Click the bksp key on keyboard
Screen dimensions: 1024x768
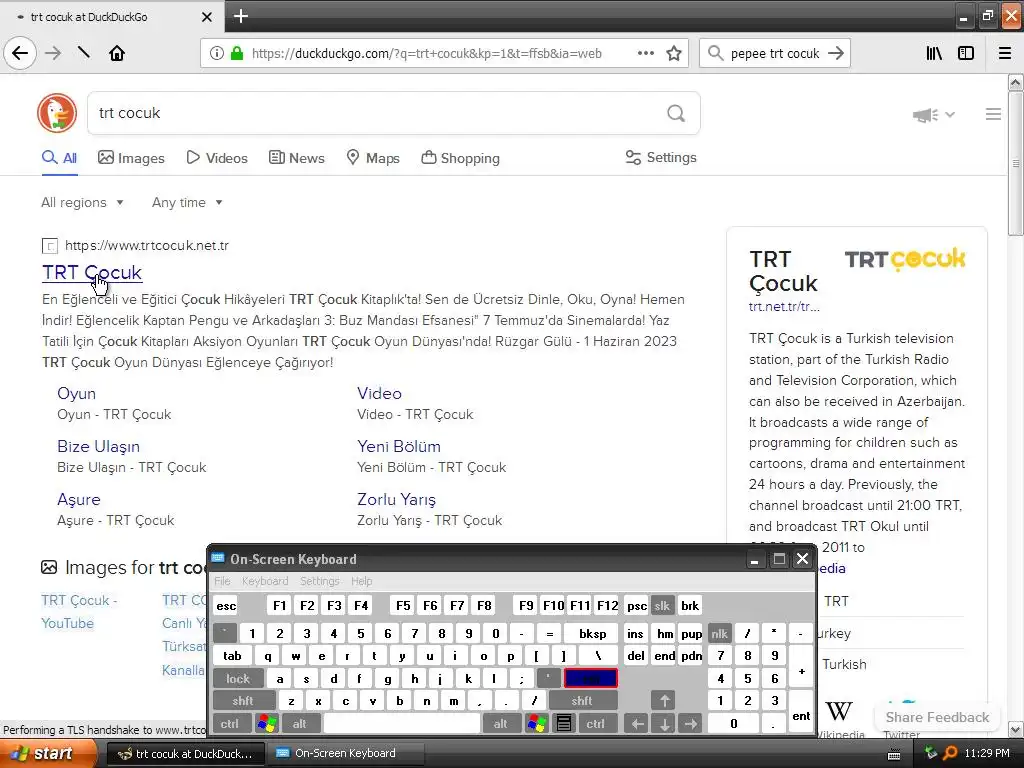point(592,633)
